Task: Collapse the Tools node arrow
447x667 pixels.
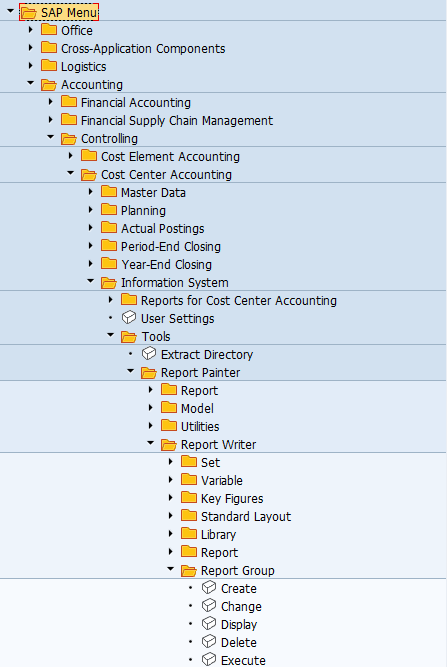Action: 110,335
